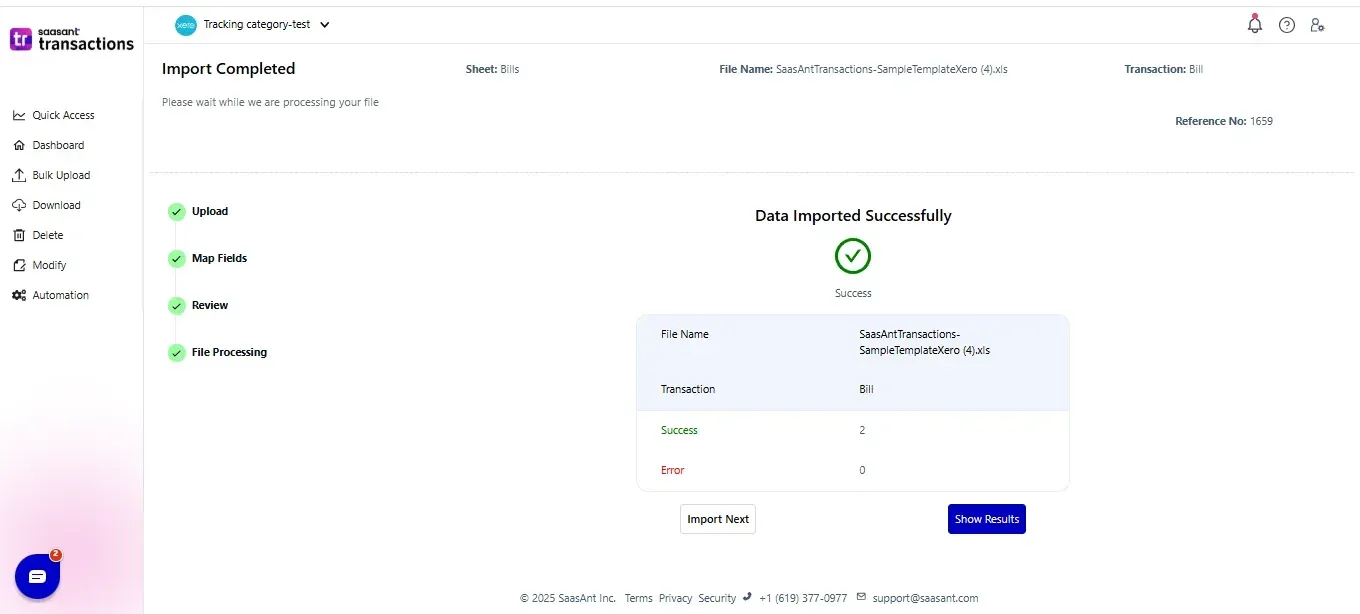The image size is (1360, 614).
Task: Click the File Processing step checkmark
Action: click(177, 352)
